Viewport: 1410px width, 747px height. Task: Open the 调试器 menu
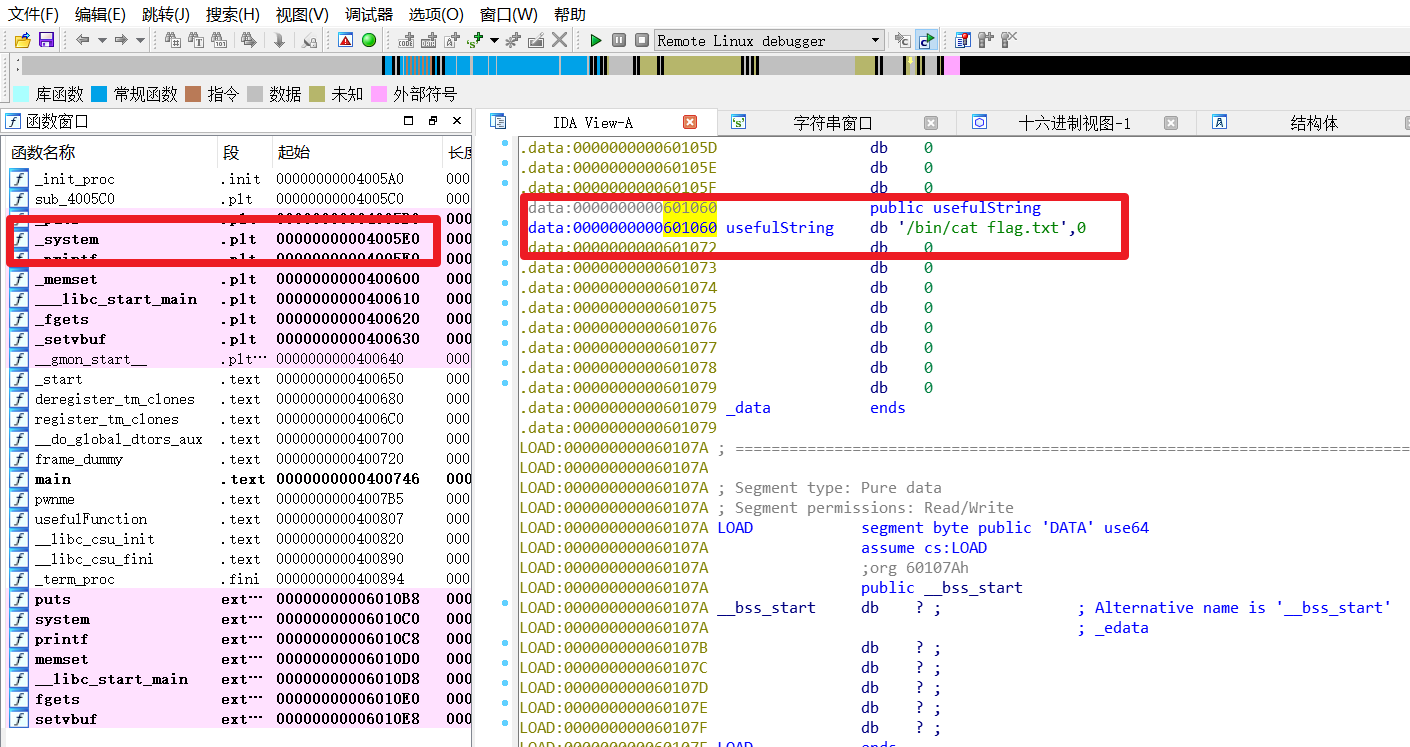[369, 14]
